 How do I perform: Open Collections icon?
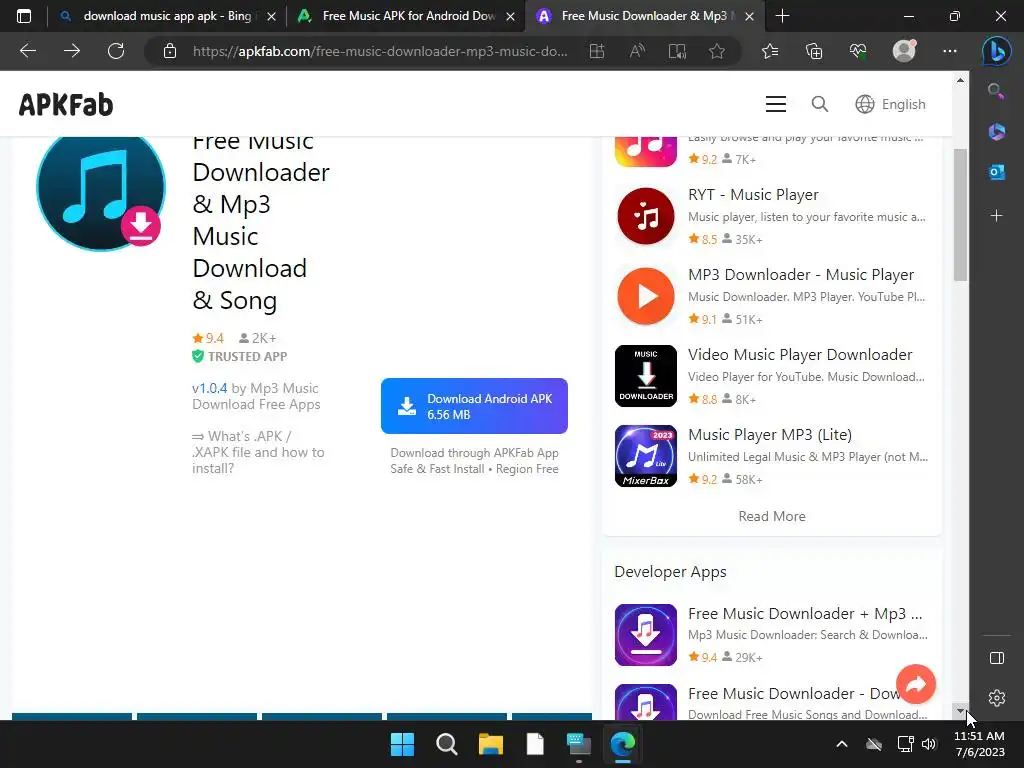coord(814,51)
